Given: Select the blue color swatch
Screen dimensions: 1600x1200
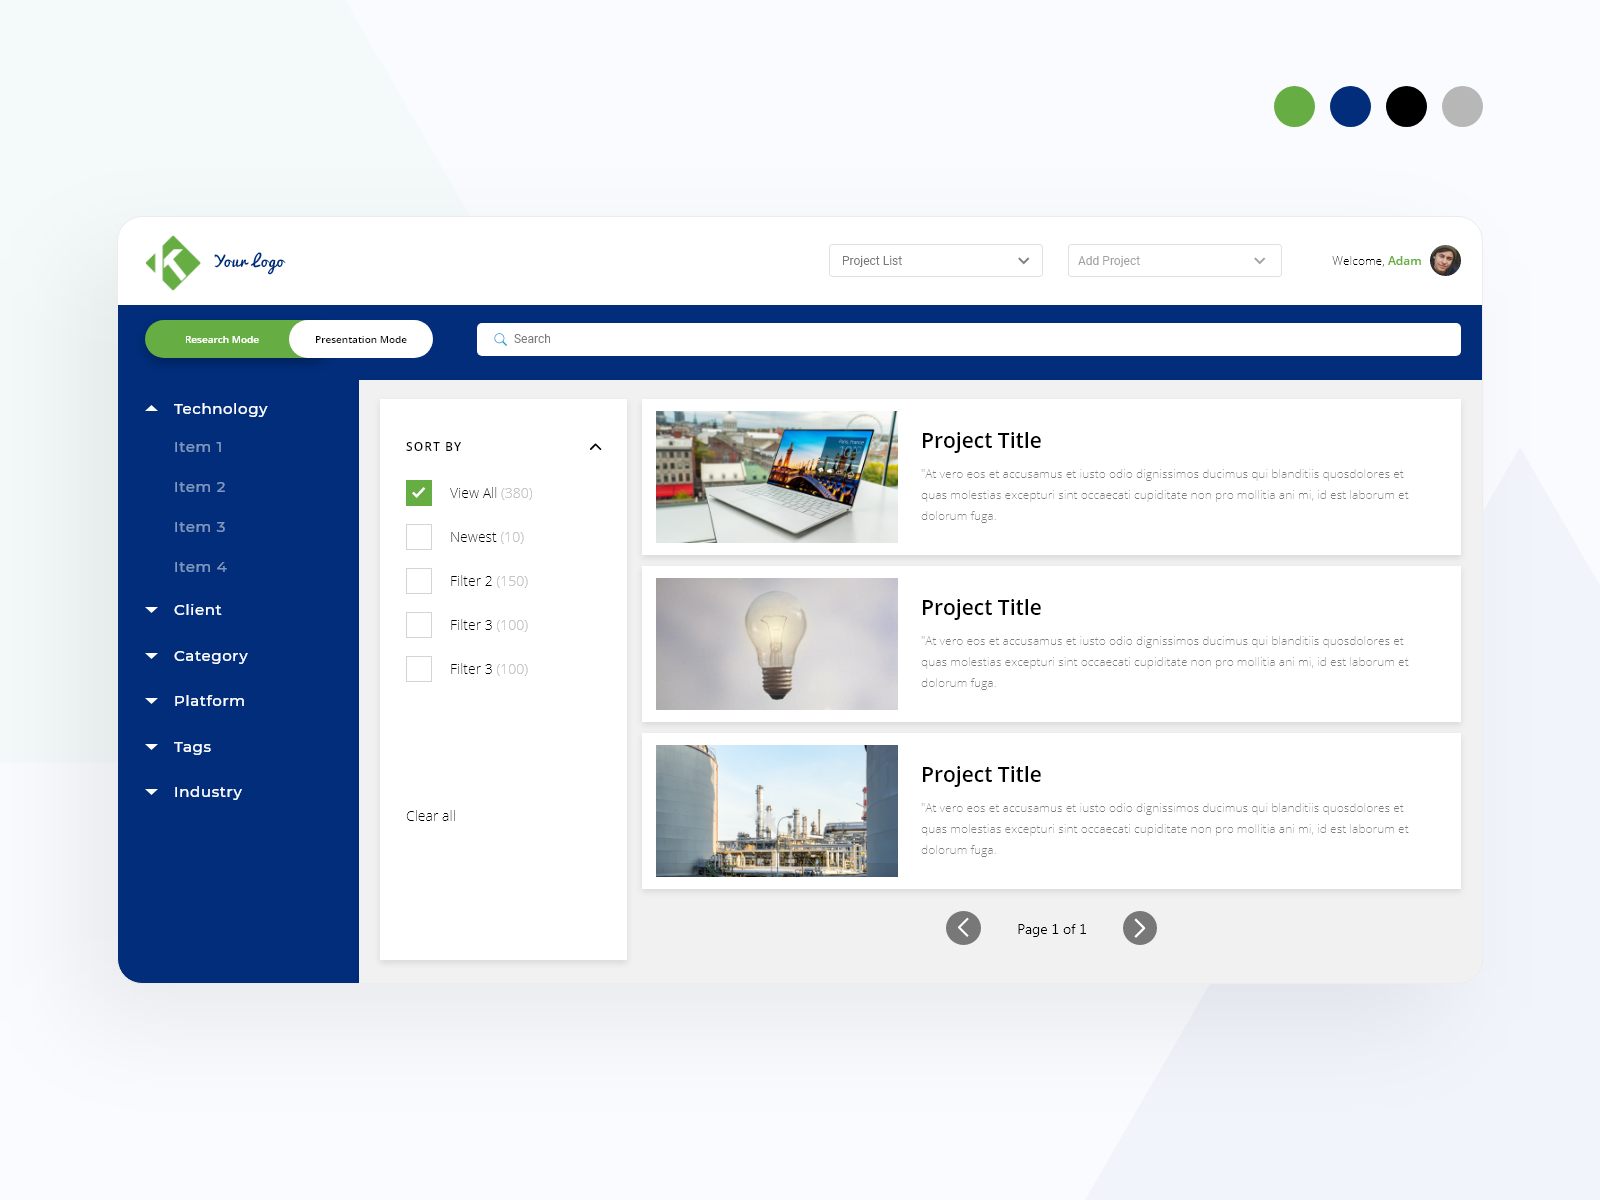Looking at the screenshot, I should coord(1350,106).
